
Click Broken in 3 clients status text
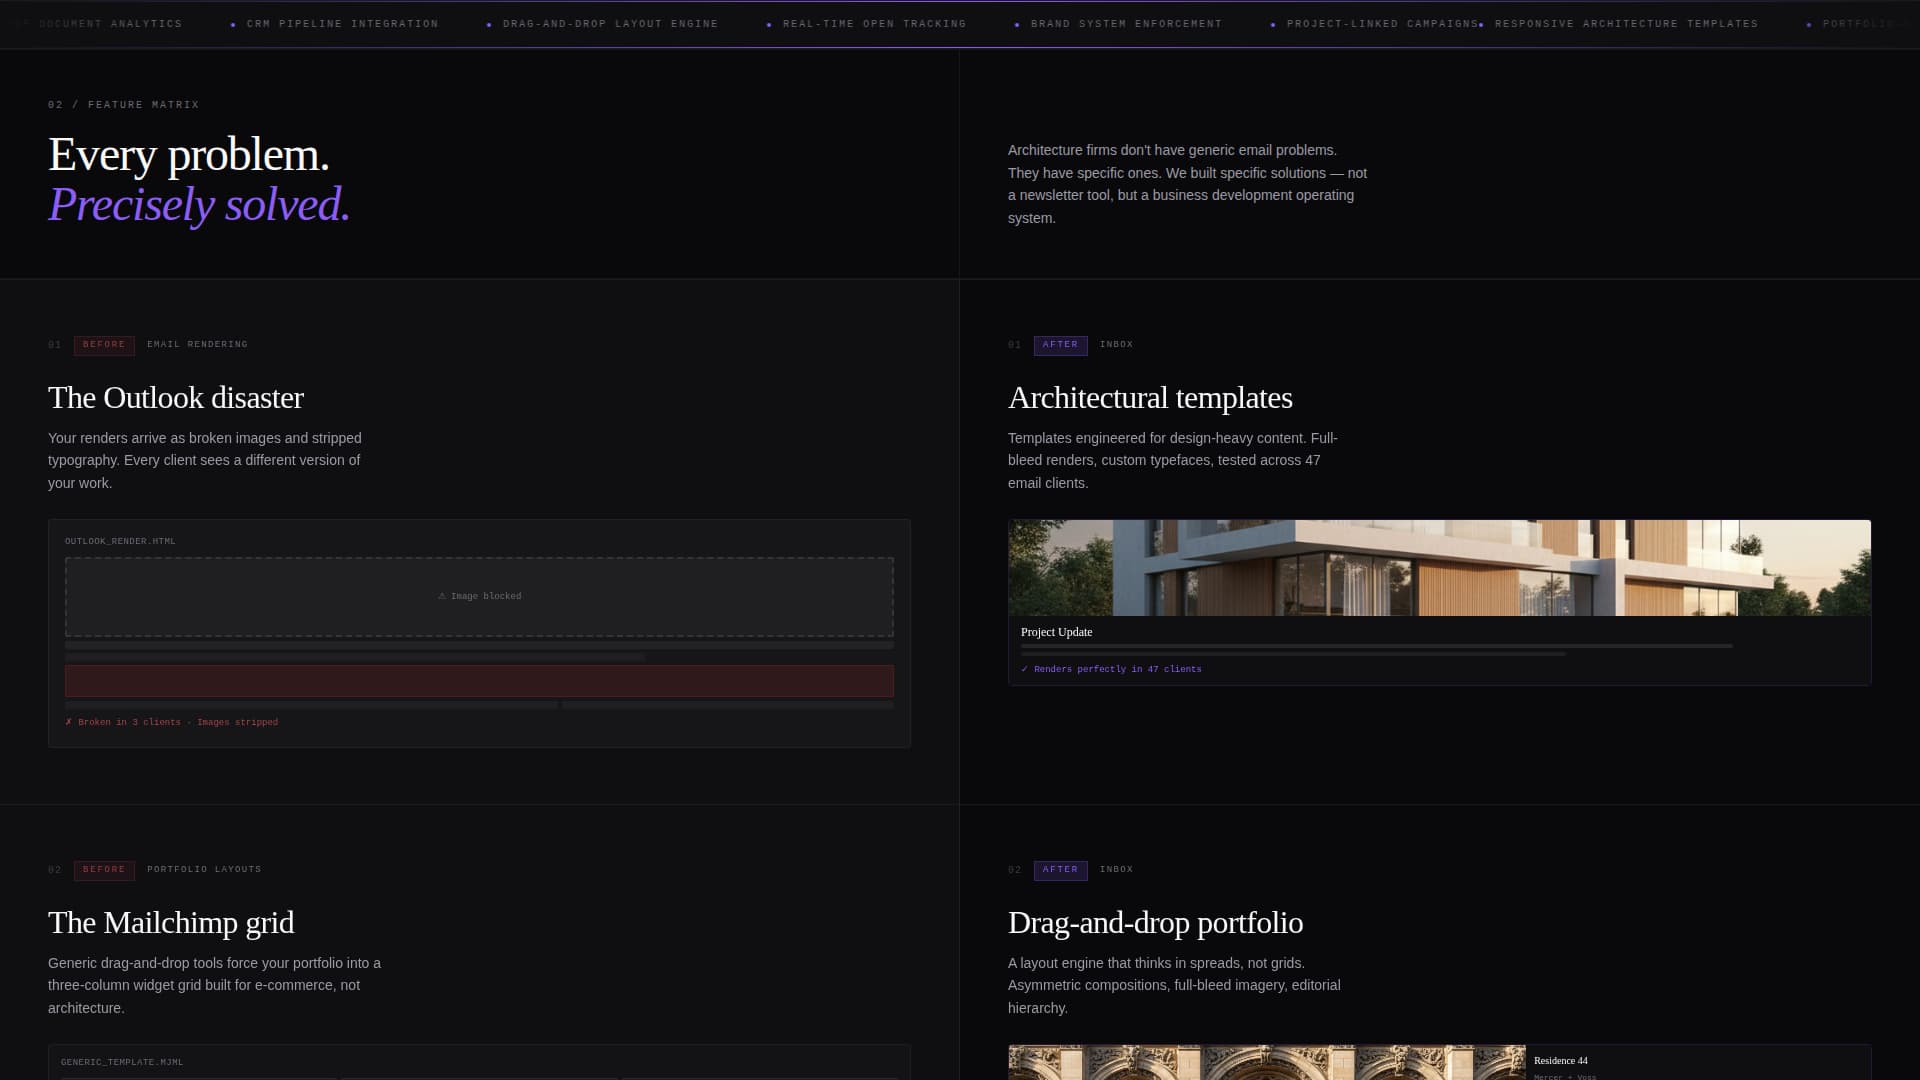click(178, 722)
